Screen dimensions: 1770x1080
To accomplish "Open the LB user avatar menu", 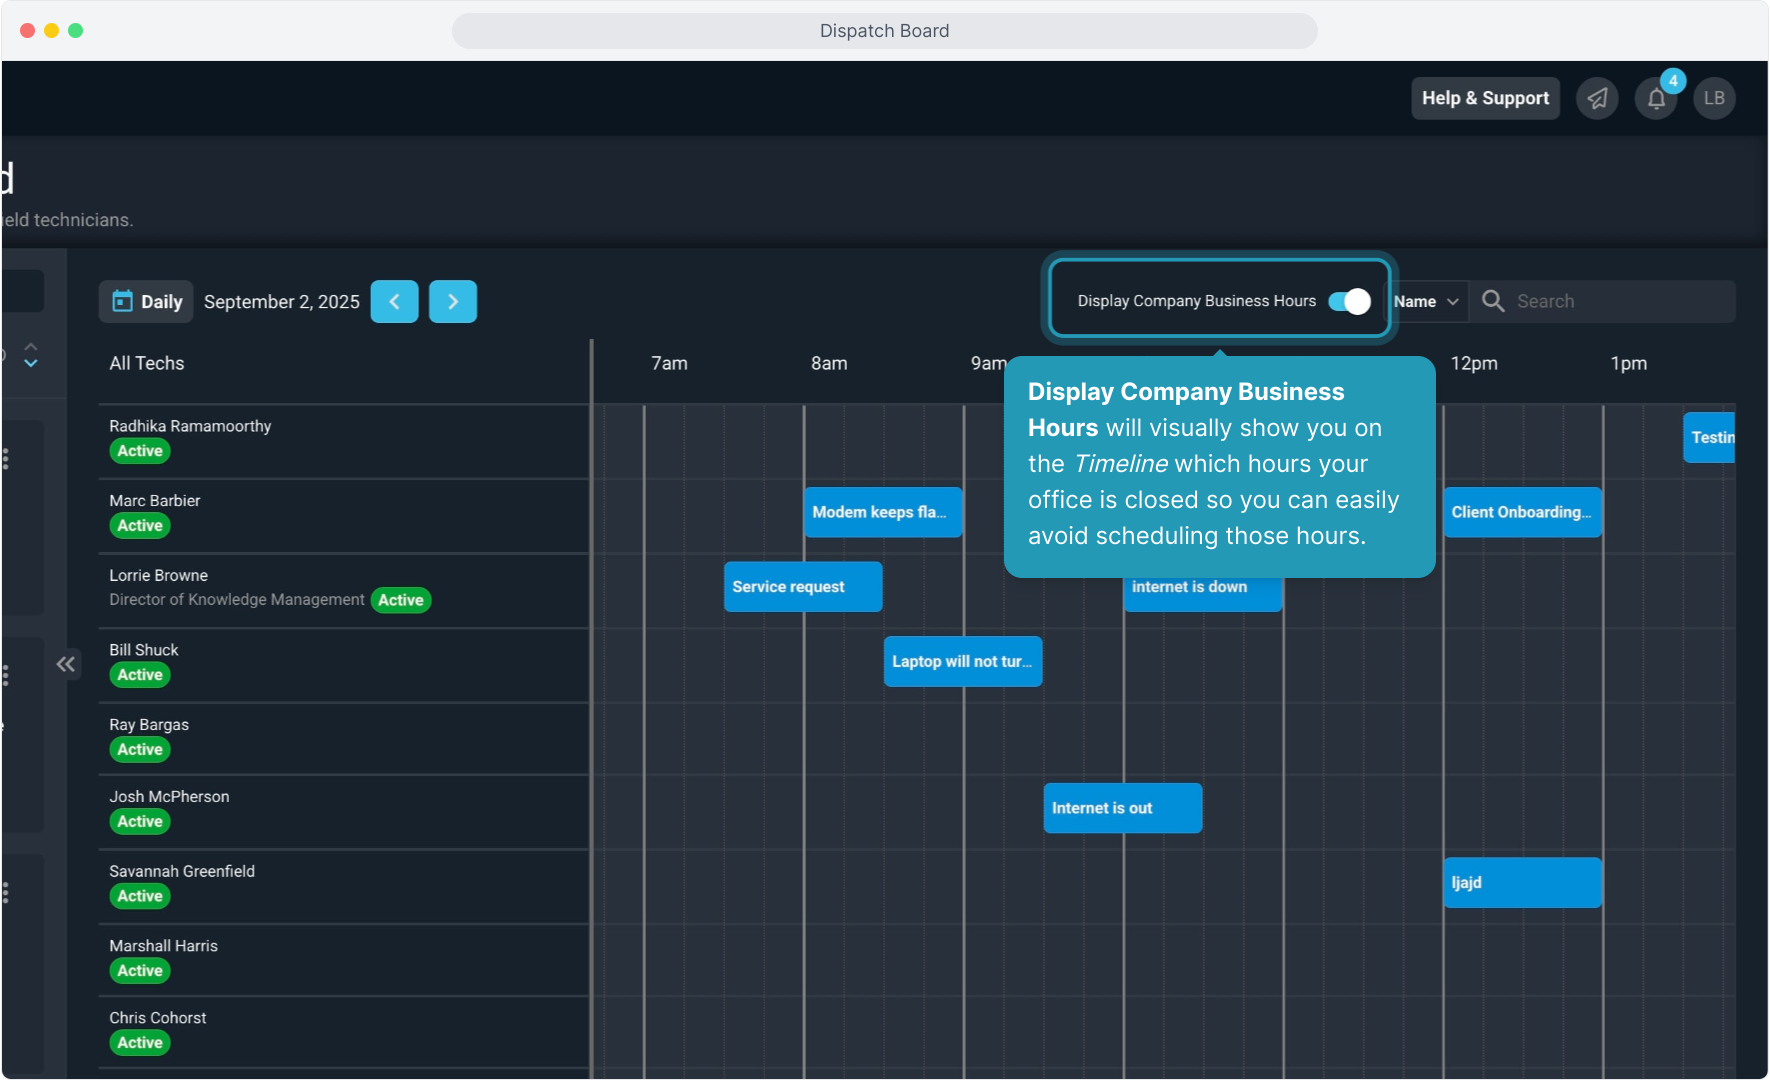I will (1714, 99).
